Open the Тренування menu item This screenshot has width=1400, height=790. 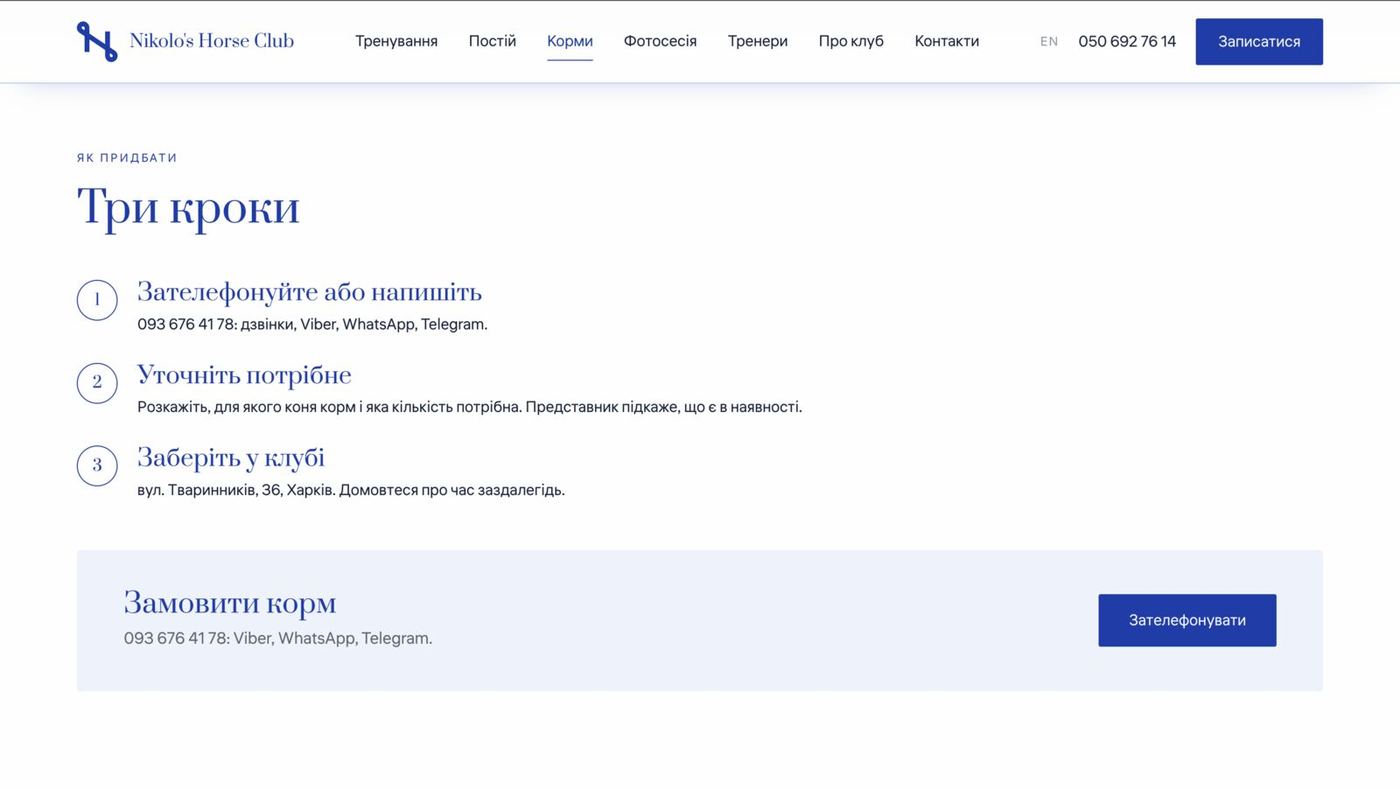[x=396, y=41]
